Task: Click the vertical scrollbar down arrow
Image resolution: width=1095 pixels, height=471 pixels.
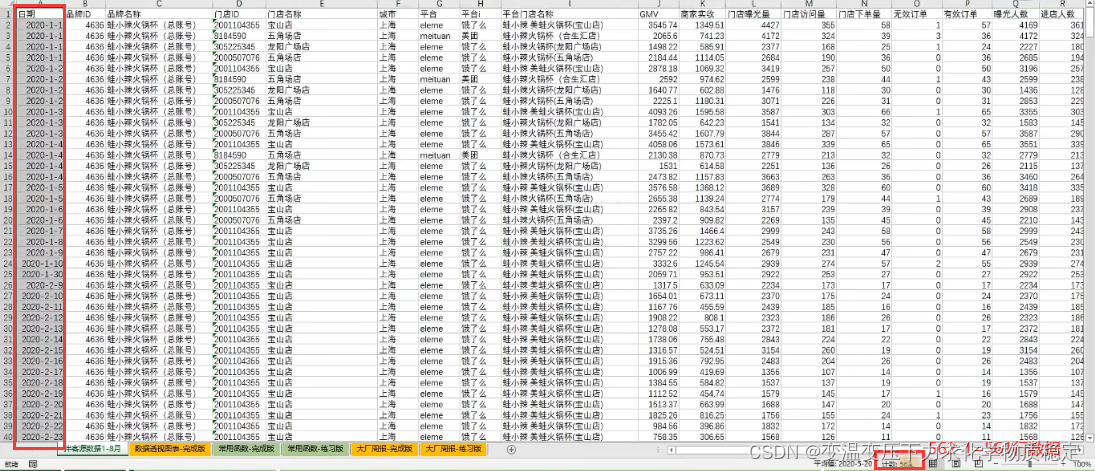Action: (1090, 437)
